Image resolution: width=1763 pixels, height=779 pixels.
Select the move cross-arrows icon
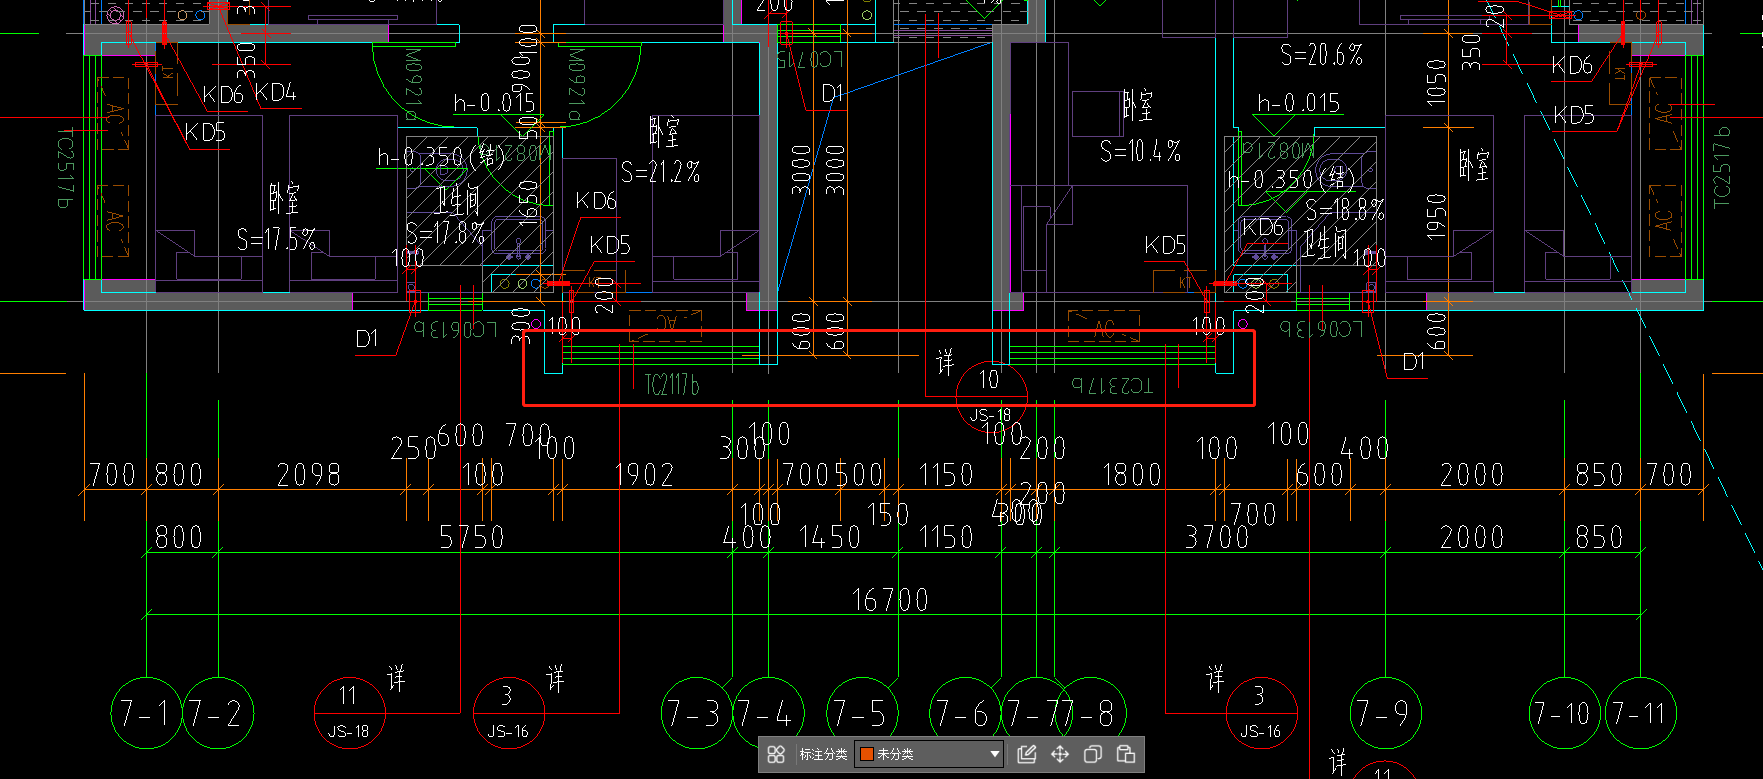pos(1060,754)
